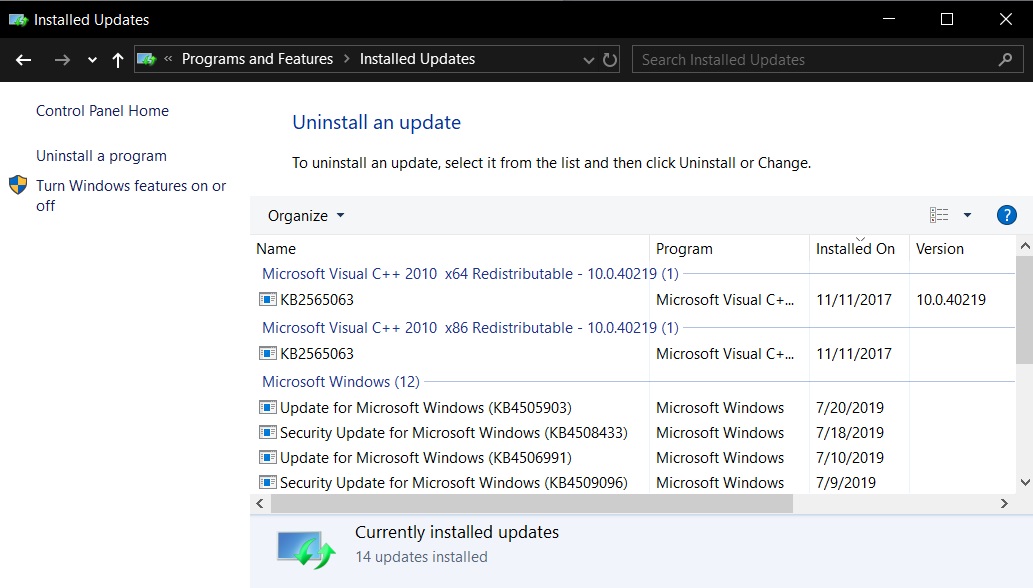
Task: Navigate back using the back arrow icon
Action: pos(22,60)
